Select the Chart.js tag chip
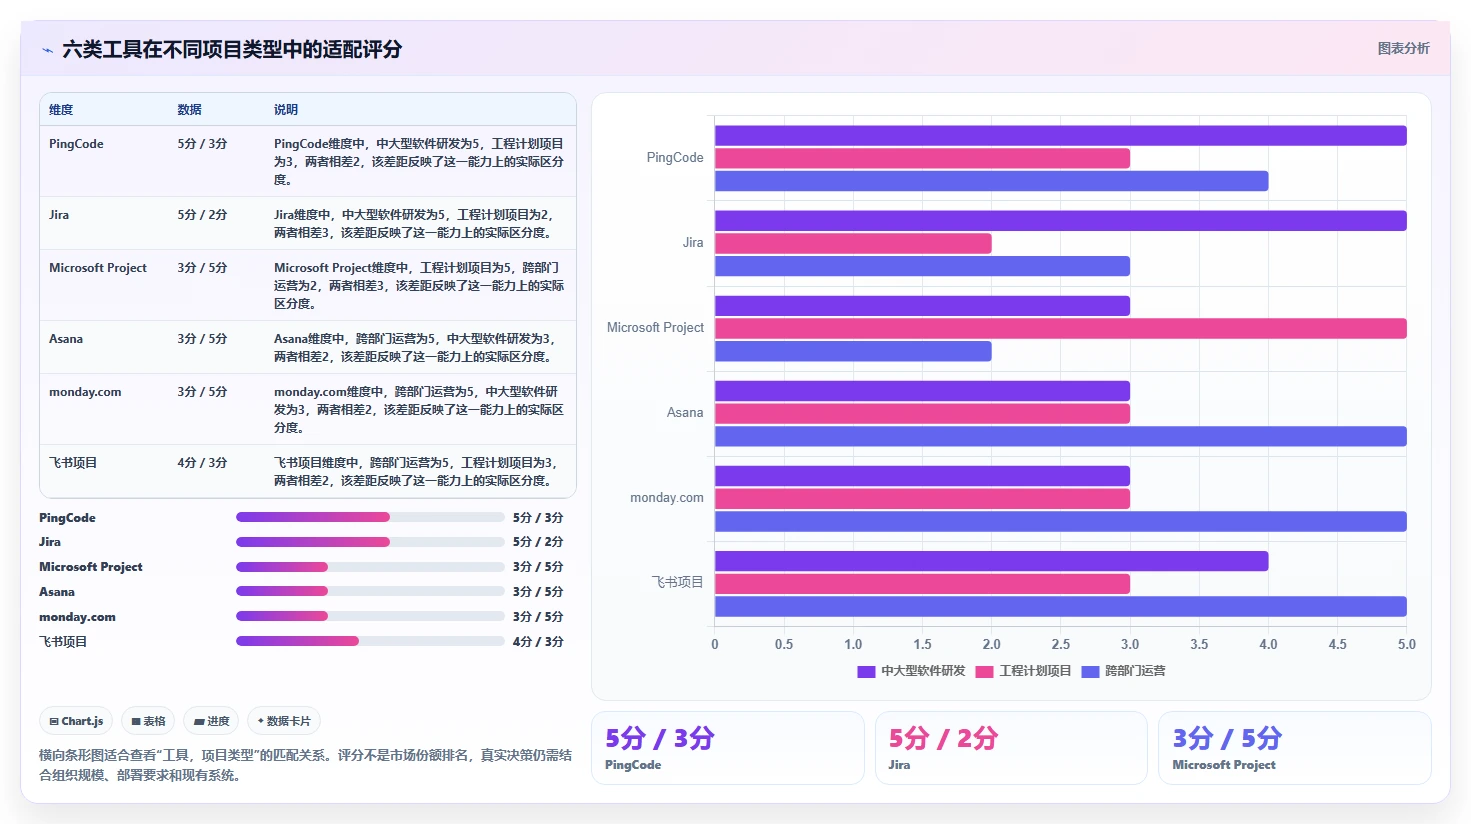Image resolution: width=1471 pixels, height=824 pixels. point(76,721)
